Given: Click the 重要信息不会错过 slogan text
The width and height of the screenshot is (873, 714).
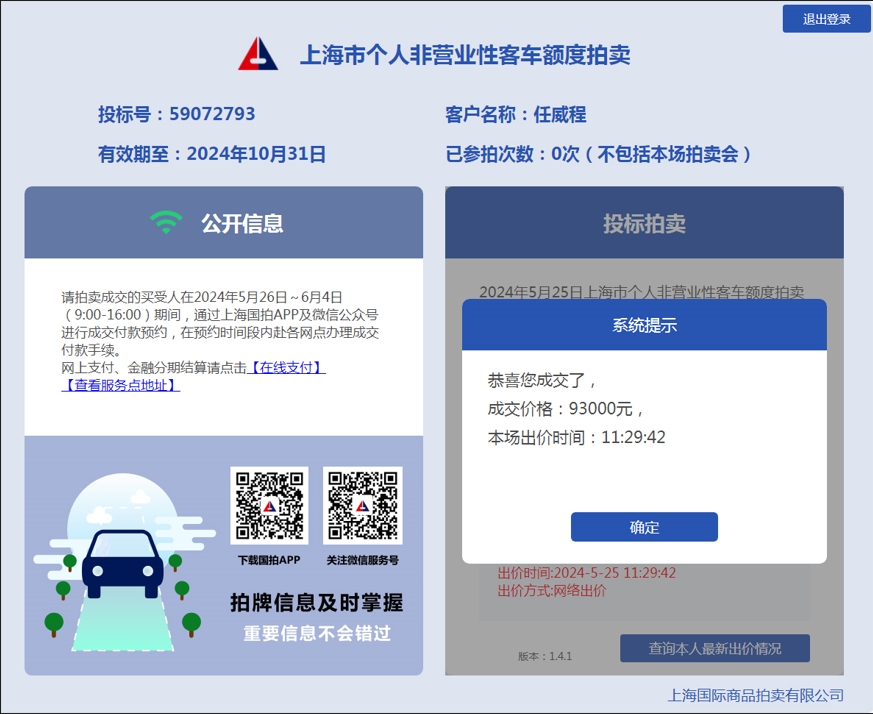Looking at the screenshot, I should [317, 633].
